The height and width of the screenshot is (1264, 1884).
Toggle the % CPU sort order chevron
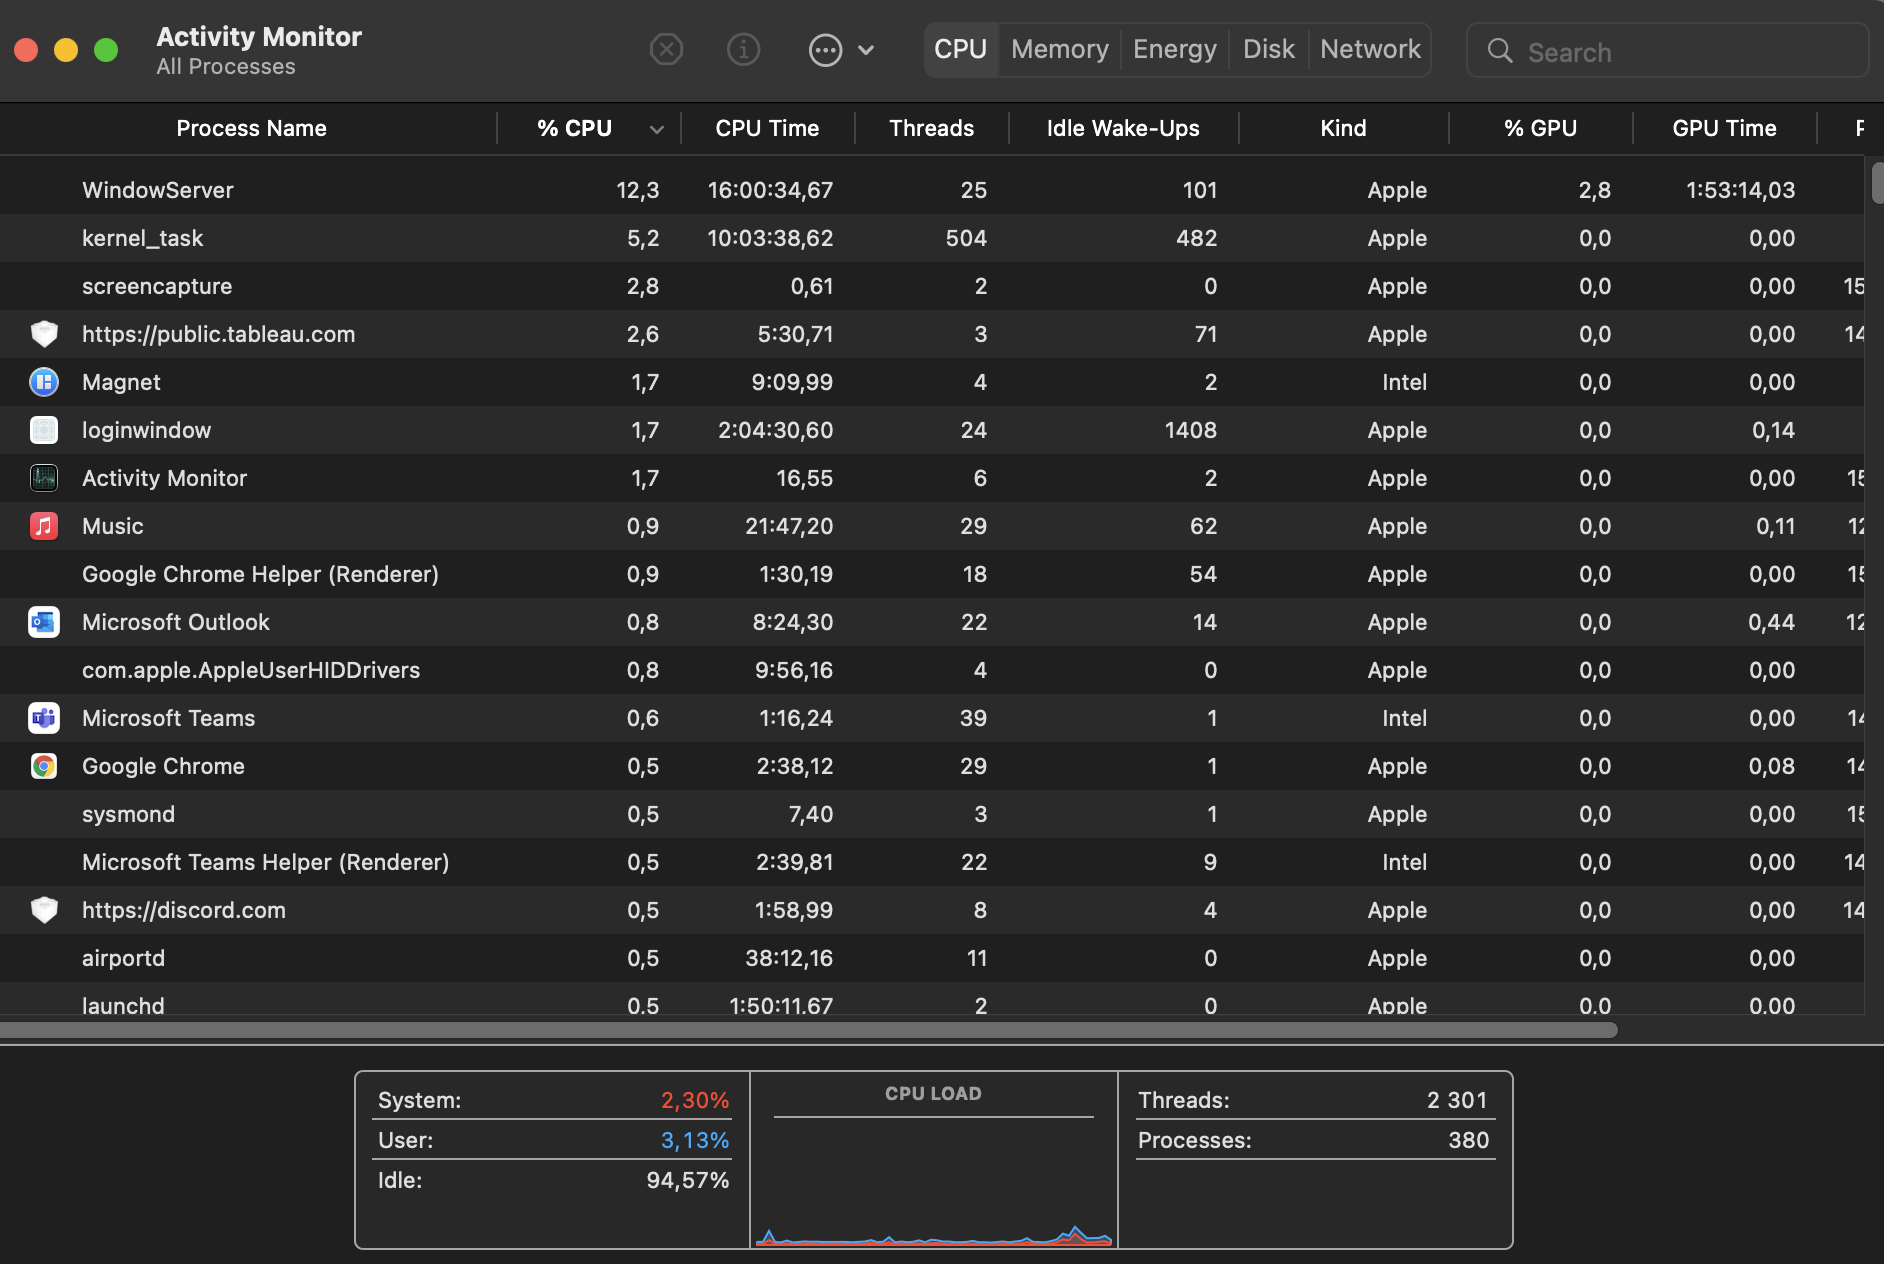coord(656,129)
